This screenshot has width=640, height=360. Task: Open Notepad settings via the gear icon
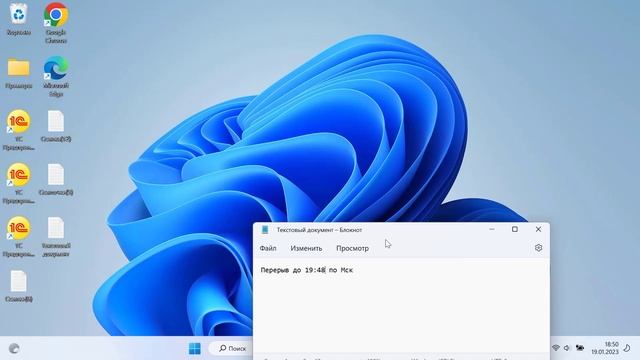point(538,248)
